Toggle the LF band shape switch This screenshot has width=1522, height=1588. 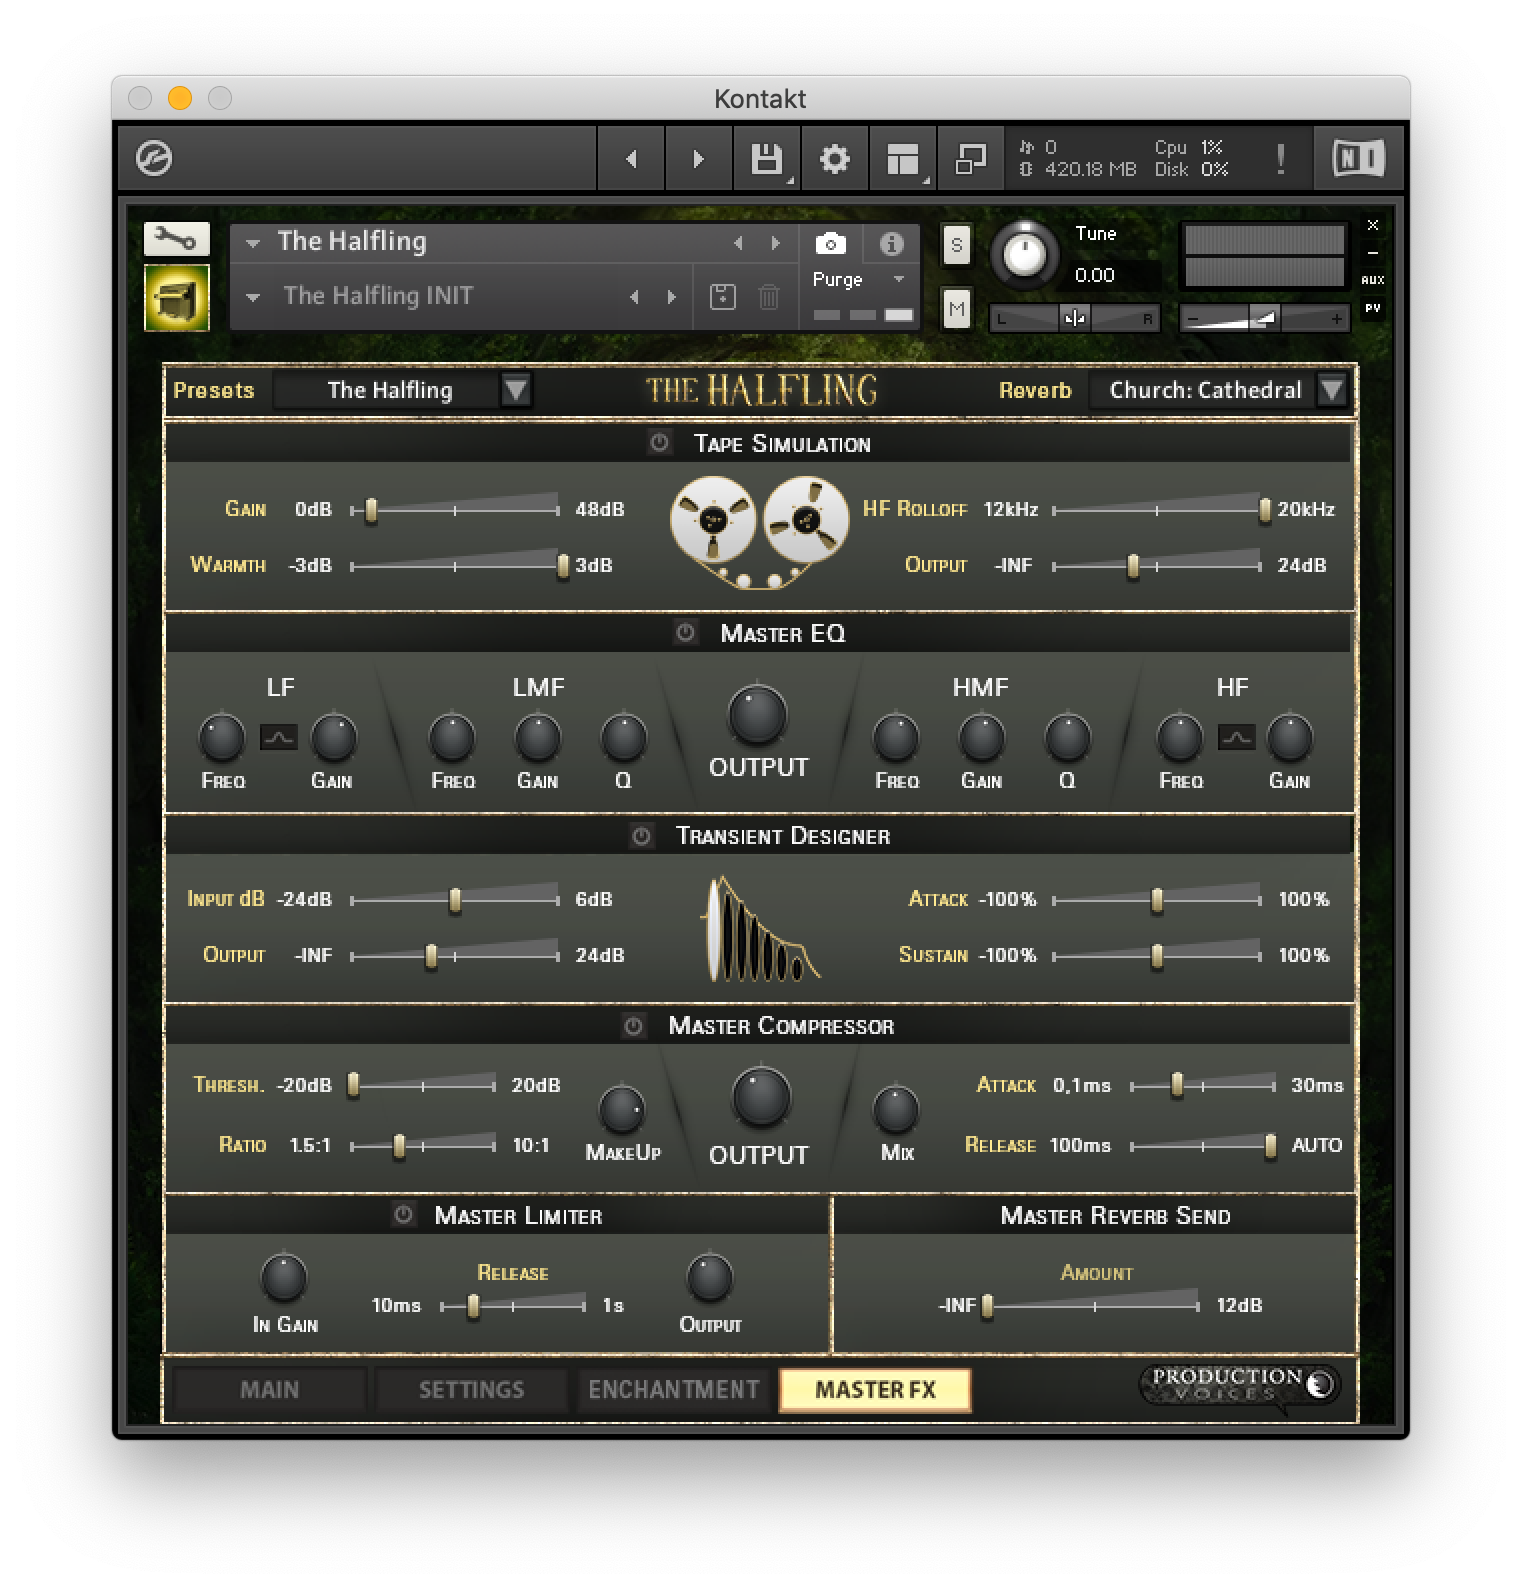[278, 738]
